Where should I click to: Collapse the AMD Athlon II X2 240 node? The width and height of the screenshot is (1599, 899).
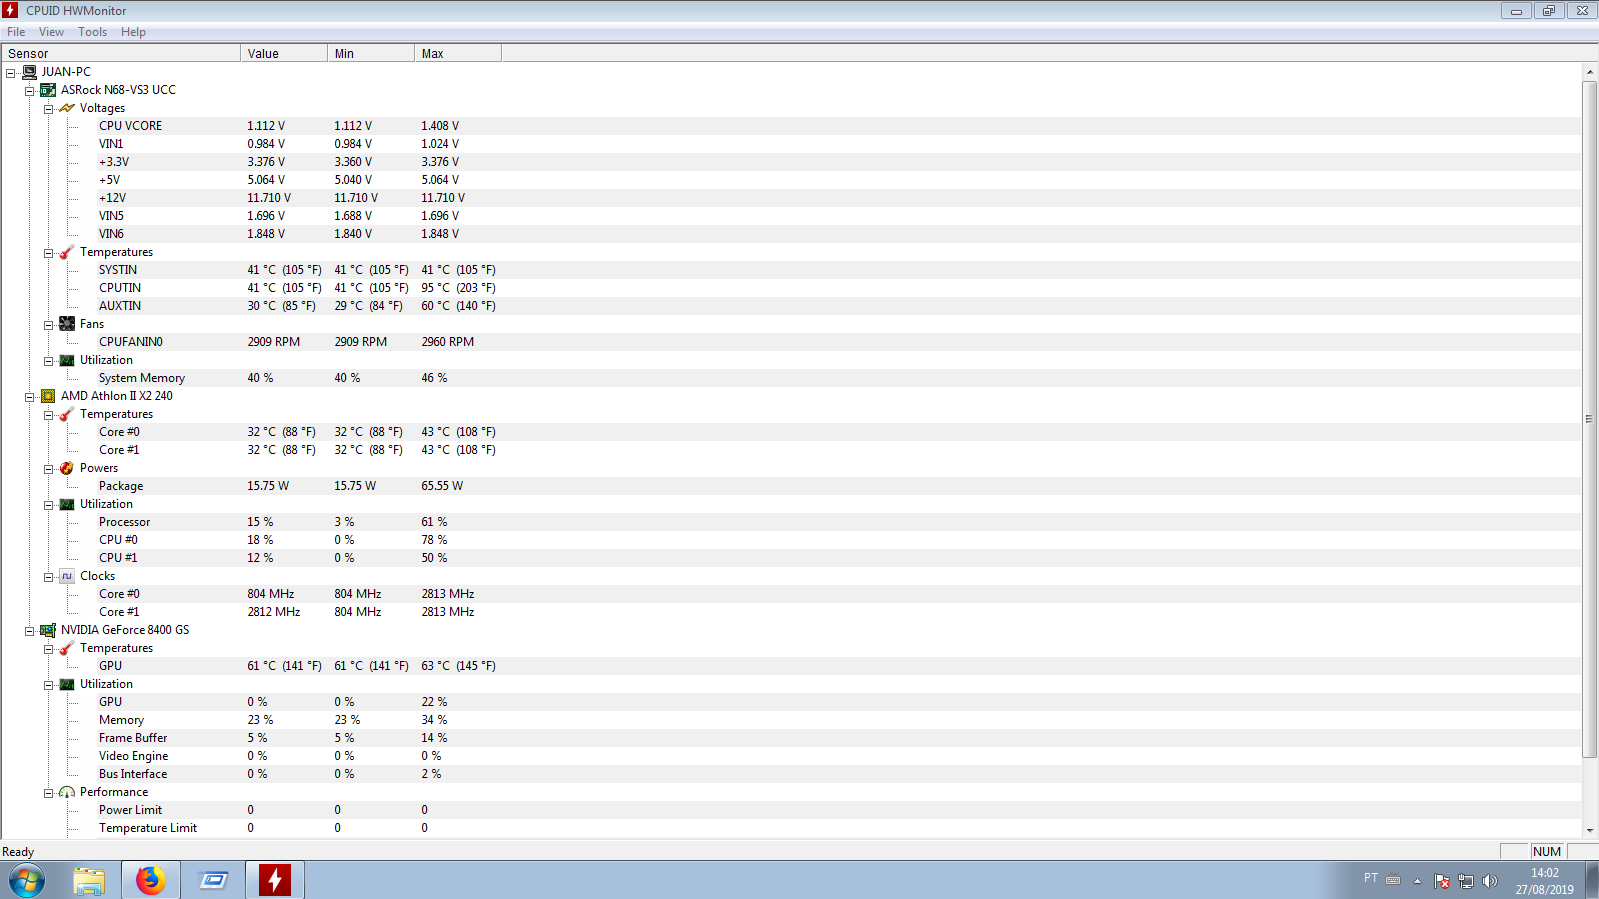[30, 397]
